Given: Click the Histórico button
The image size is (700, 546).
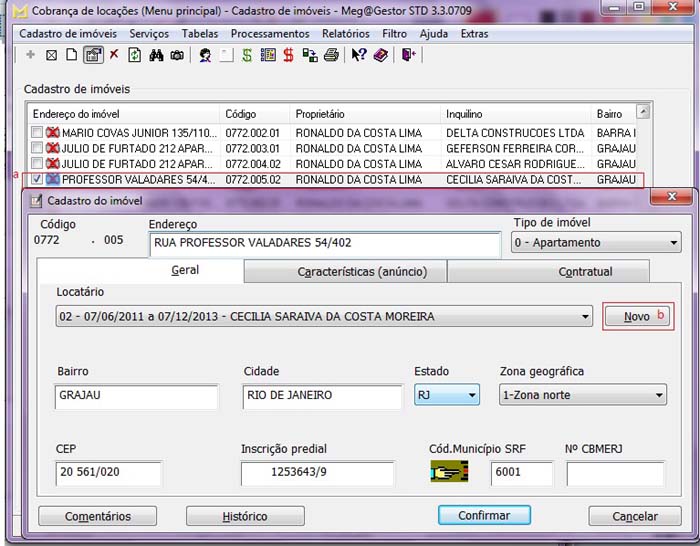Looking at the screenshot, I should click(x=245, y=516).
